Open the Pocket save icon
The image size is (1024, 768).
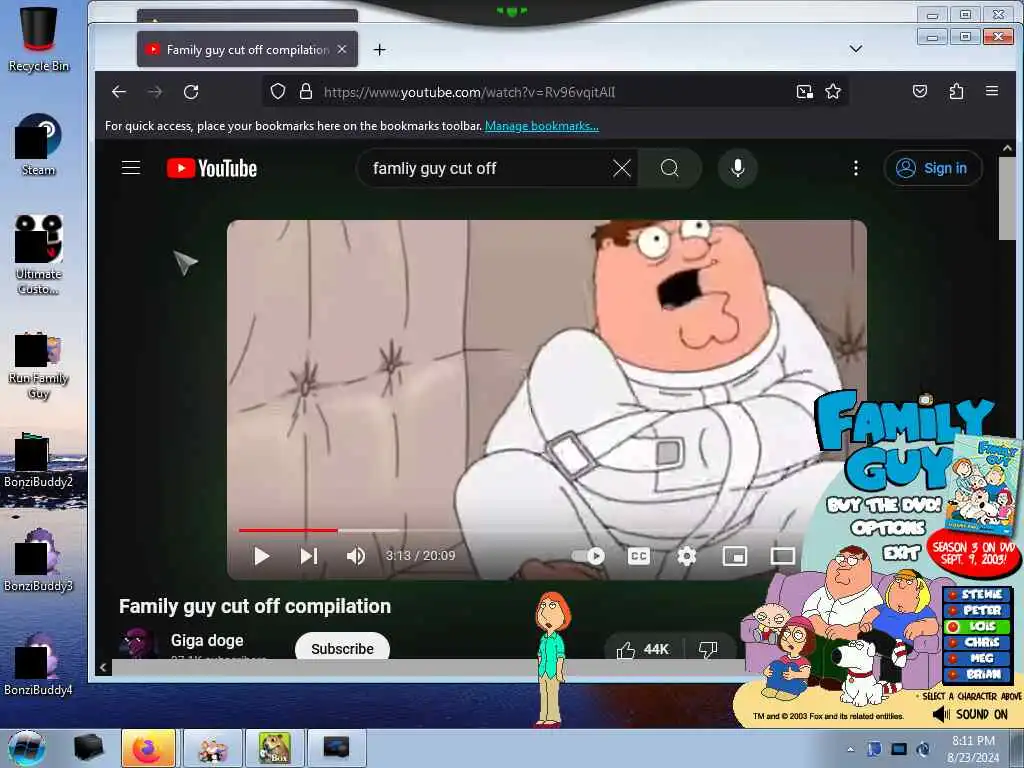[920, 91]
